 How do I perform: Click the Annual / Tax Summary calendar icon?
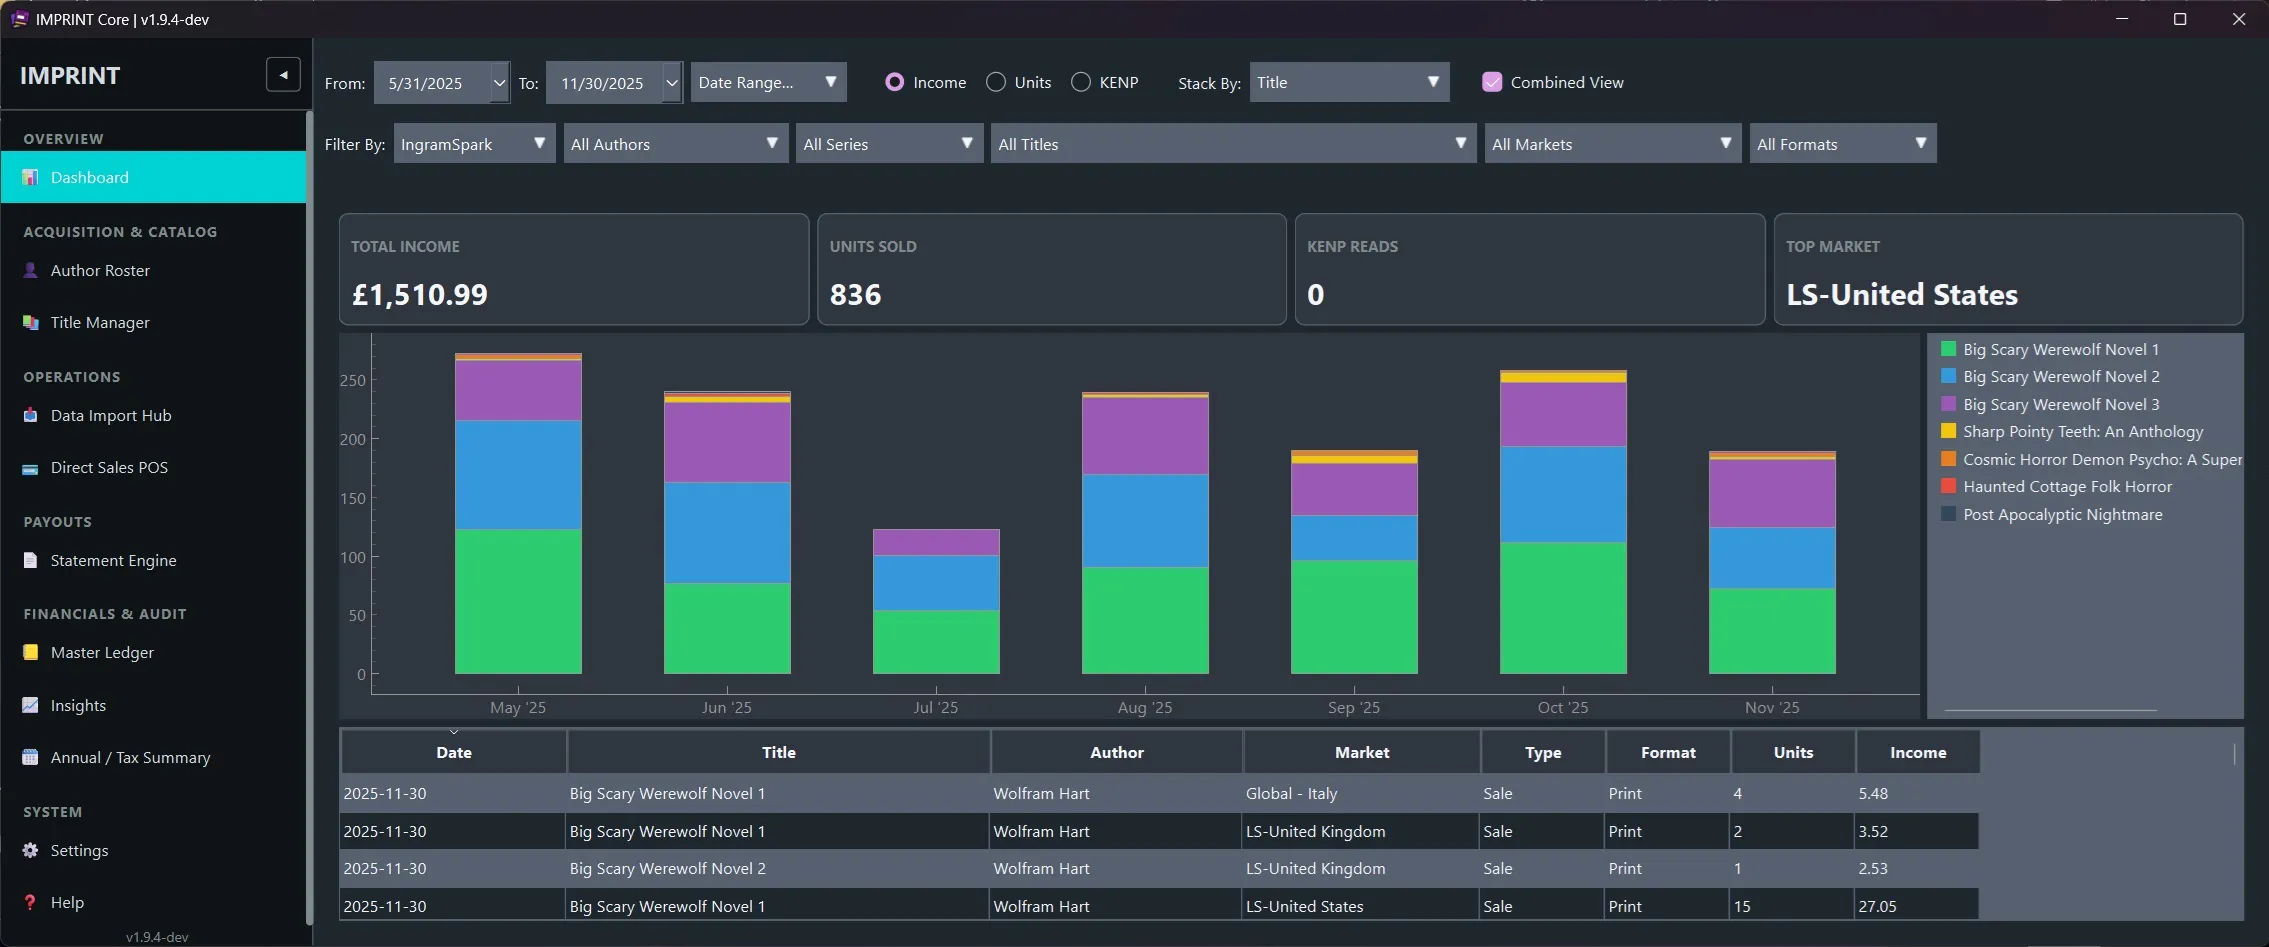coord(31,757)
